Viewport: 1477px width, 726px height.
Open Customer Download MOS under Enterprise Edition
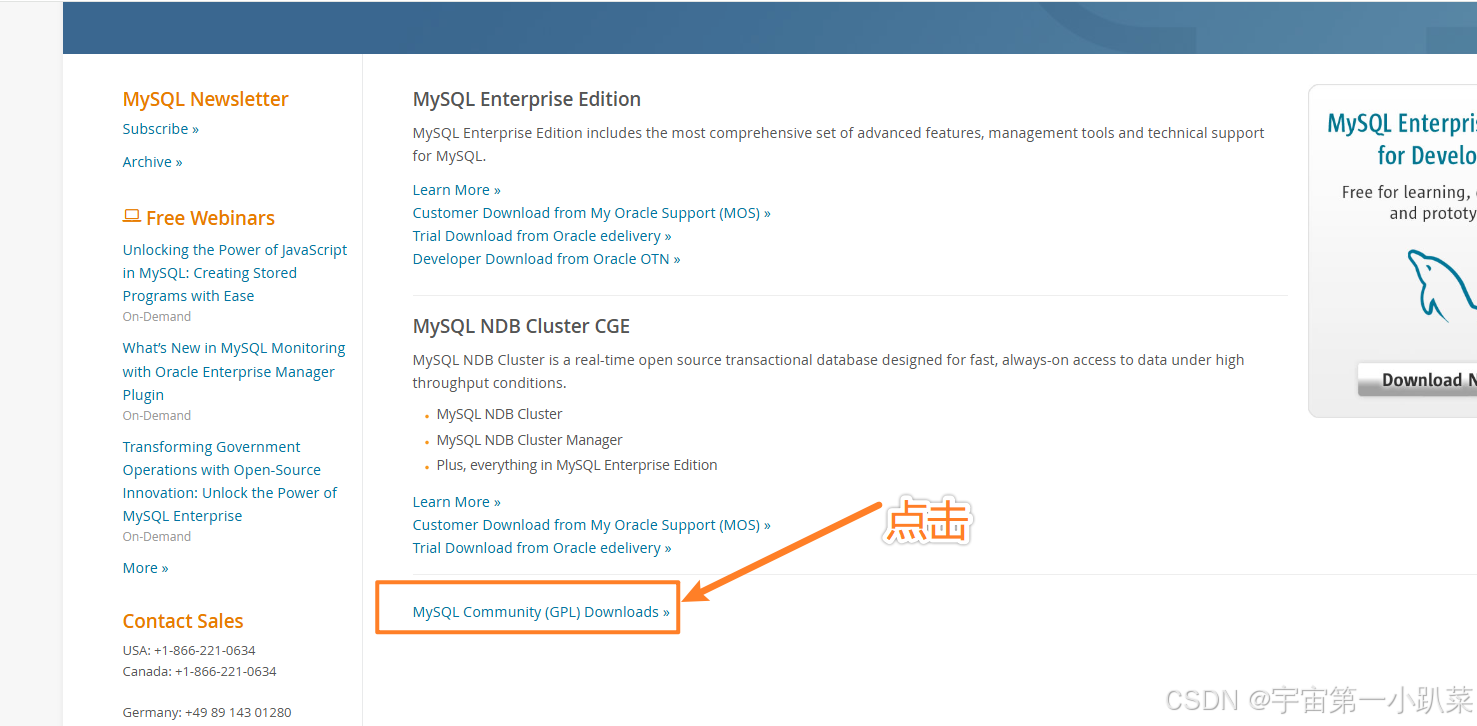[592, 213]
